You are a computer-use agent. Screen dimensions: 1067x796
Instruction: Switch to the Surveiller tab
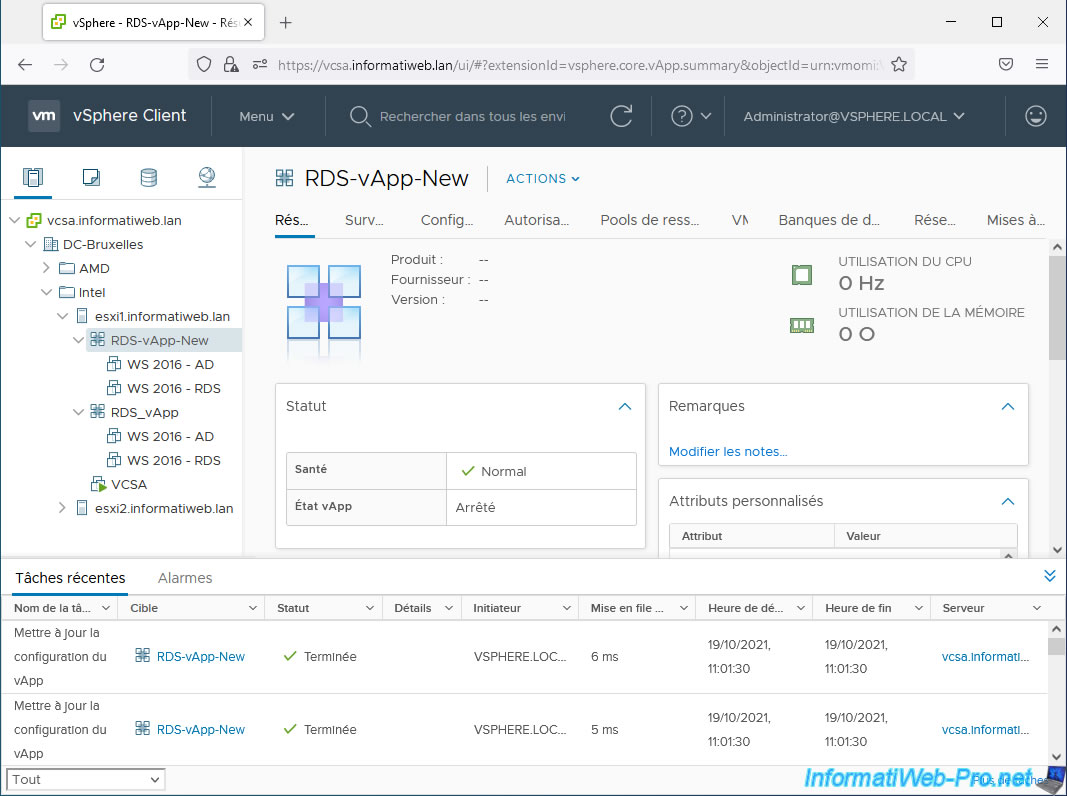pos(364,220)
